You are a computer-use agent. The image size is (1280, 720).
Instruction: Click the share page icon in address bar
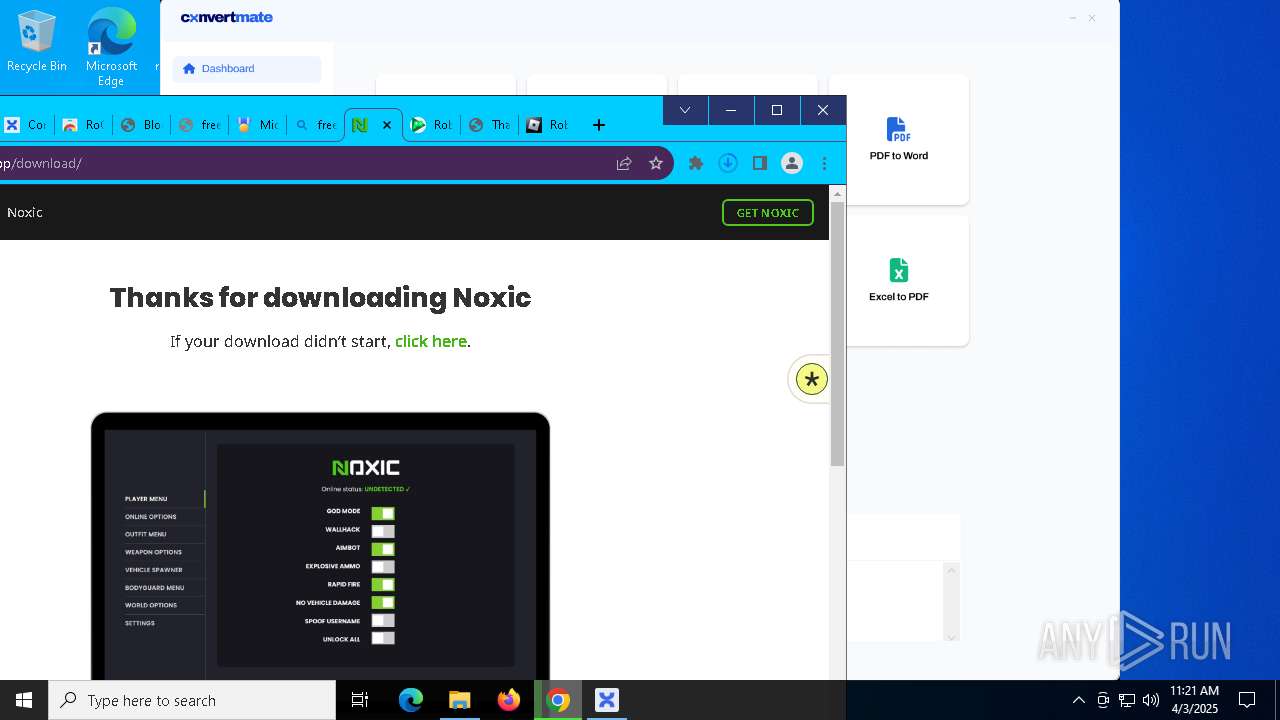point(624,163)
